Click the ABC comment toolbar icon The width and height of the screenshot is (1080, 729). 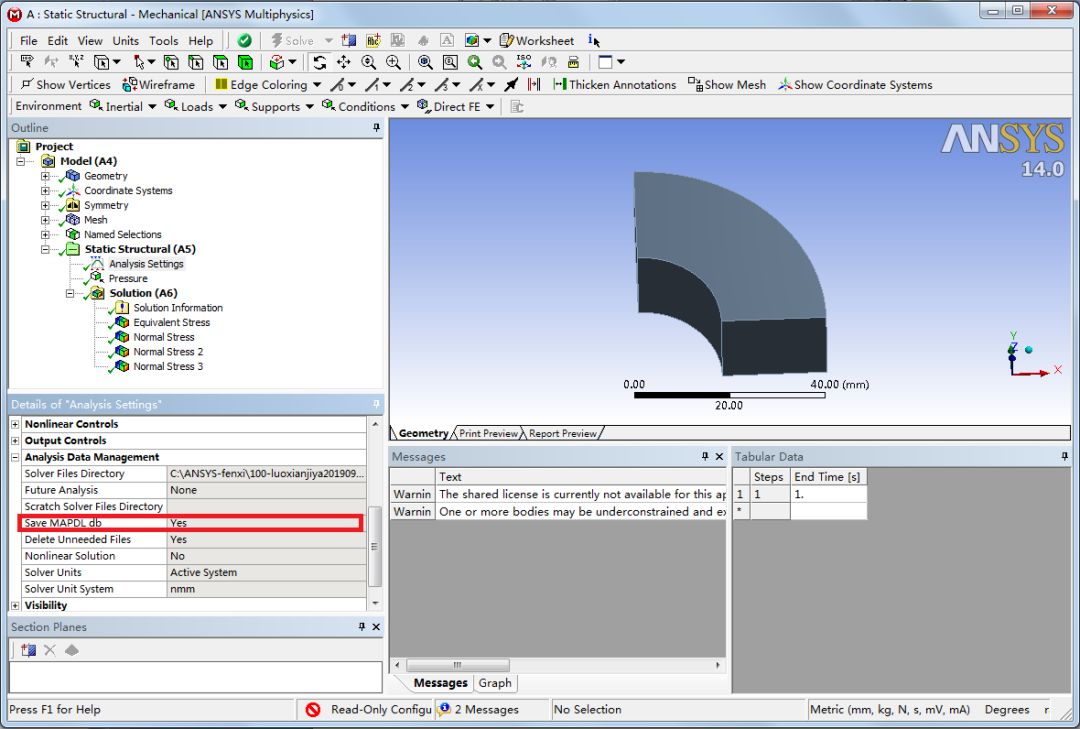pos(373,41)
